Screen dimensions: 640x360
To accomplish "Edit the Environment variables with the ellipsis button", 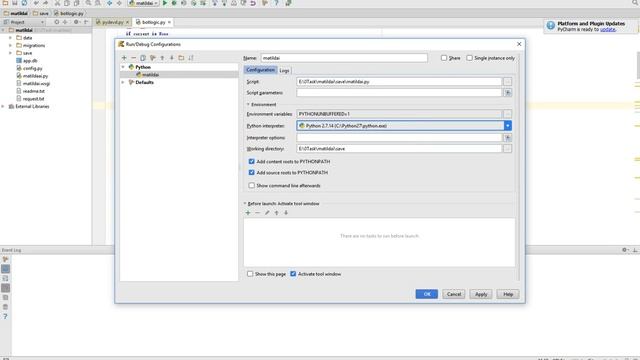I will coord(507,114).
